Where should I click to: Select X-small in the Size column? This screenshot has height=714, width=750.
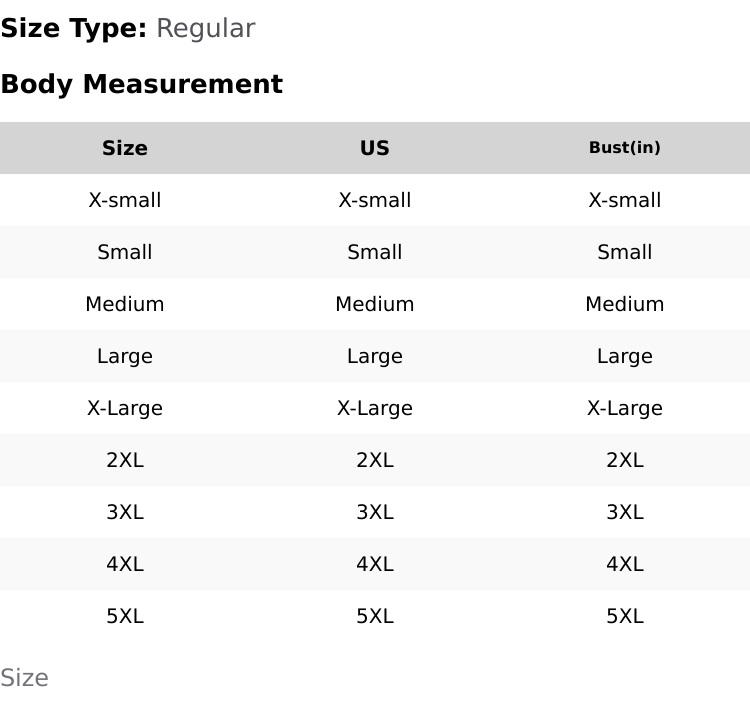(125, 200)
